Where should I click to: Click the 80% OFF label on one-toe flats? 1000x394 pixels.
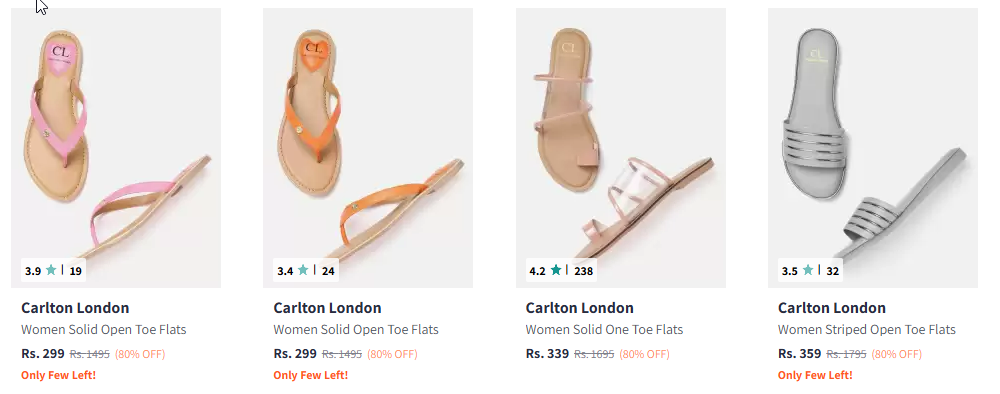pos(644,354)
